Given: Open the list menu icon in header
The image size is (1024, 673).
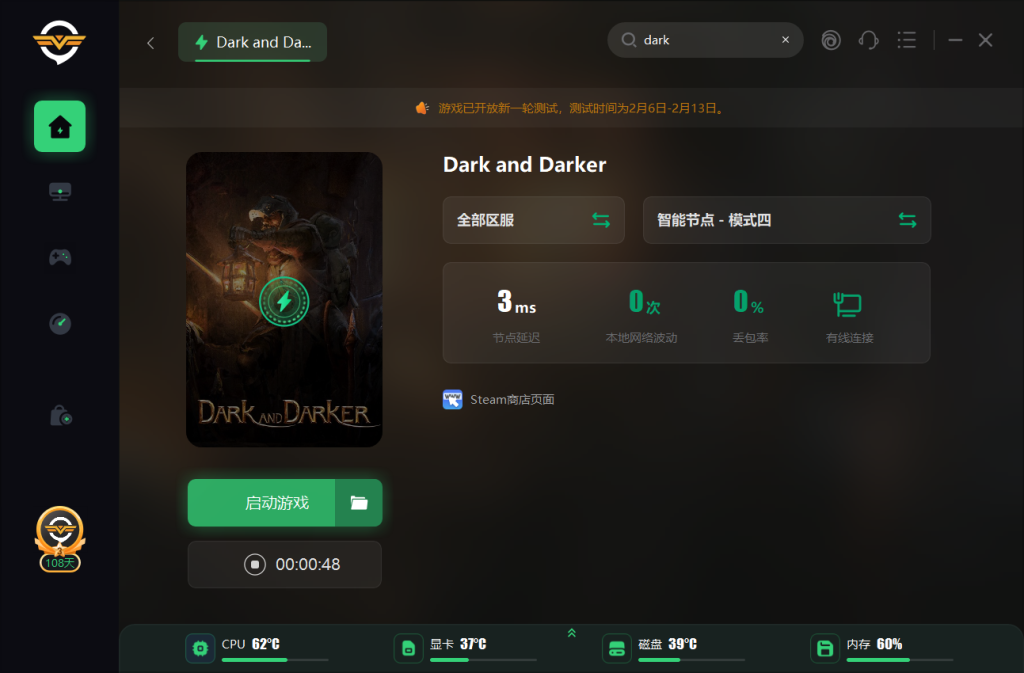Looking at the screenshot, I should [906, 40].
